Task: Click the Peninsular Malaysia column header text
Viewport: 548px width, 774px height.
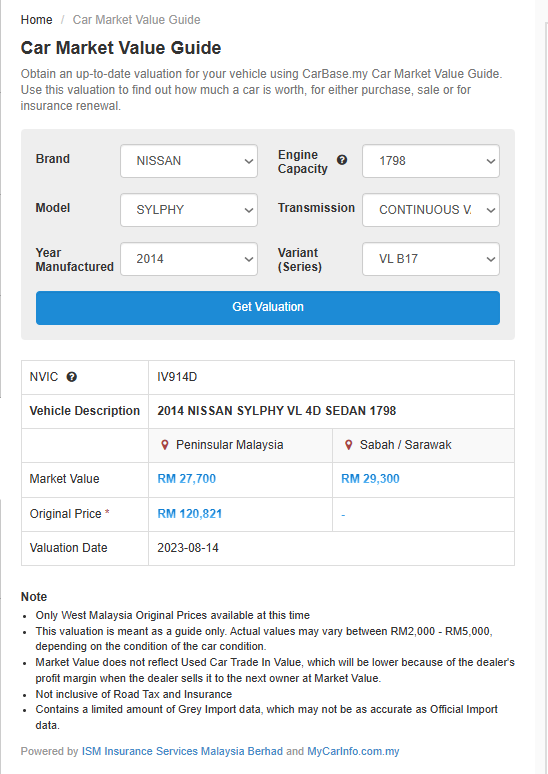Action: tap(230, 445)
